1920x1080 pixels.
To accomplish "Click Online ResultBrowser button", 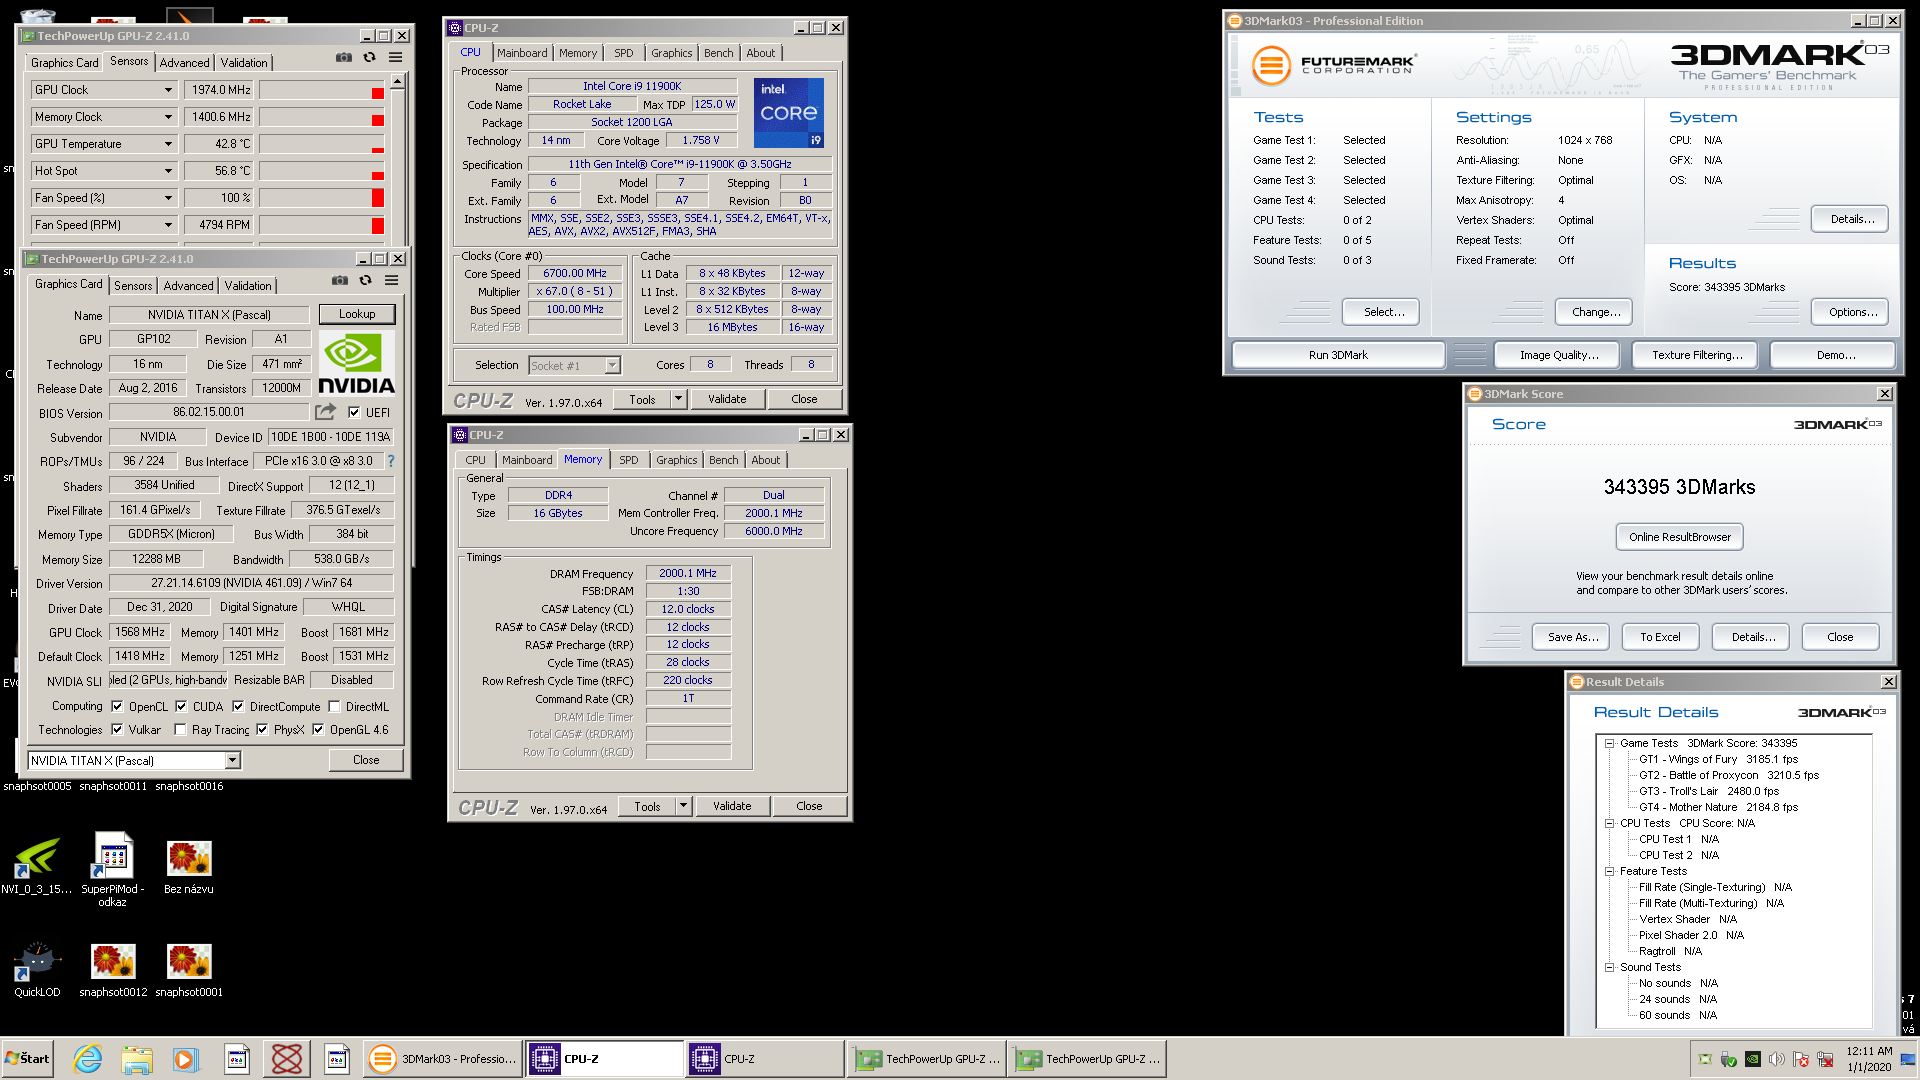I will (1680, 537).
